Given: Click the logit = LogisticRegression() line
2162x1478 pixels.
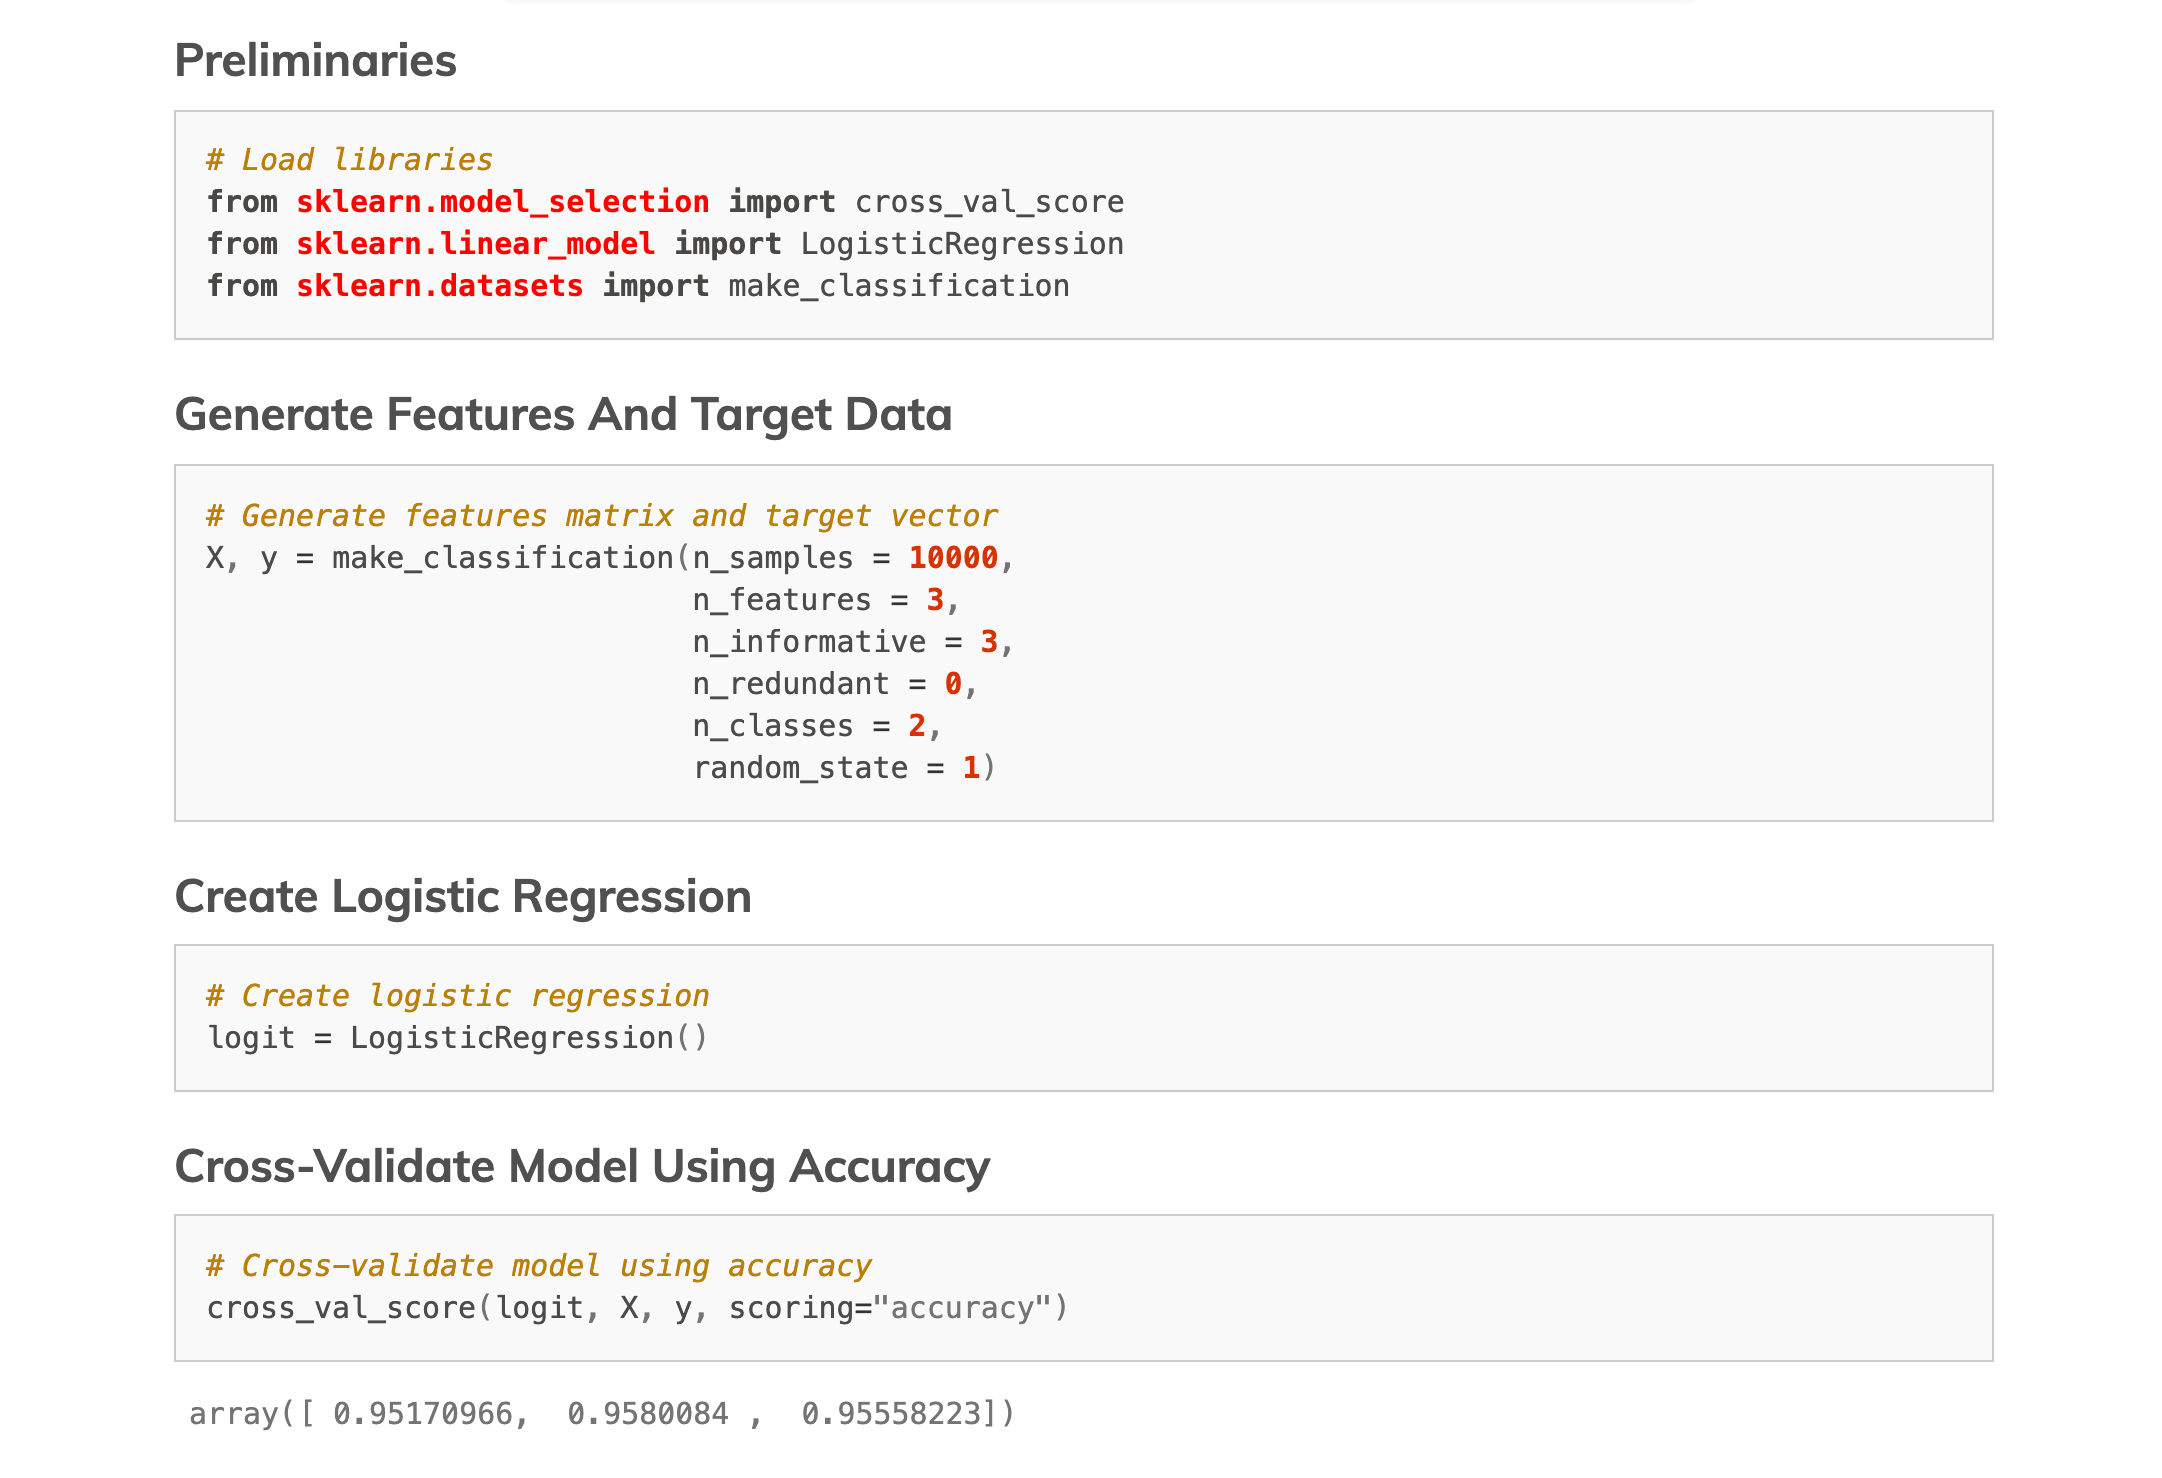Looking at the screenshot, I should (x=458, y=1038).
